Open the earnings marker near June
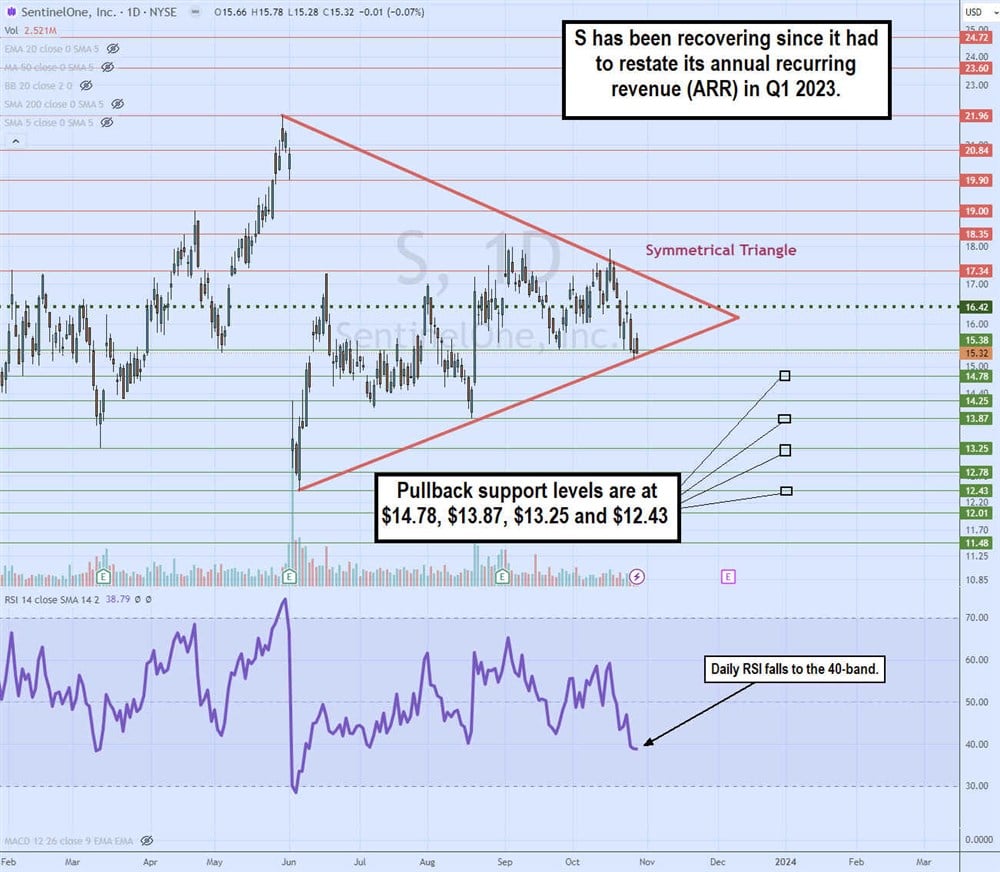 tap(290, 577)
